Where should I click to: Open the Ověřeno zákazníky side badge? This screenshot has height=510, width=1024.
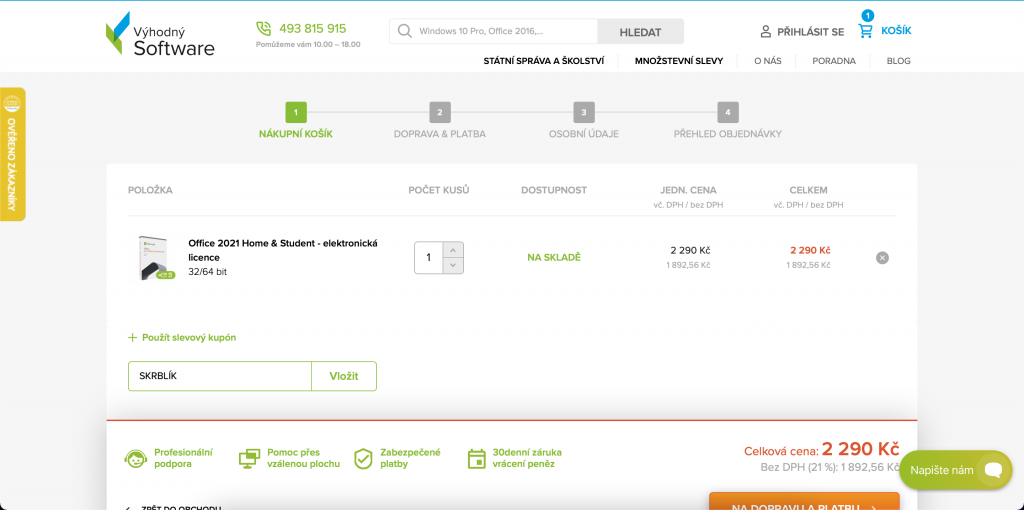12,154
